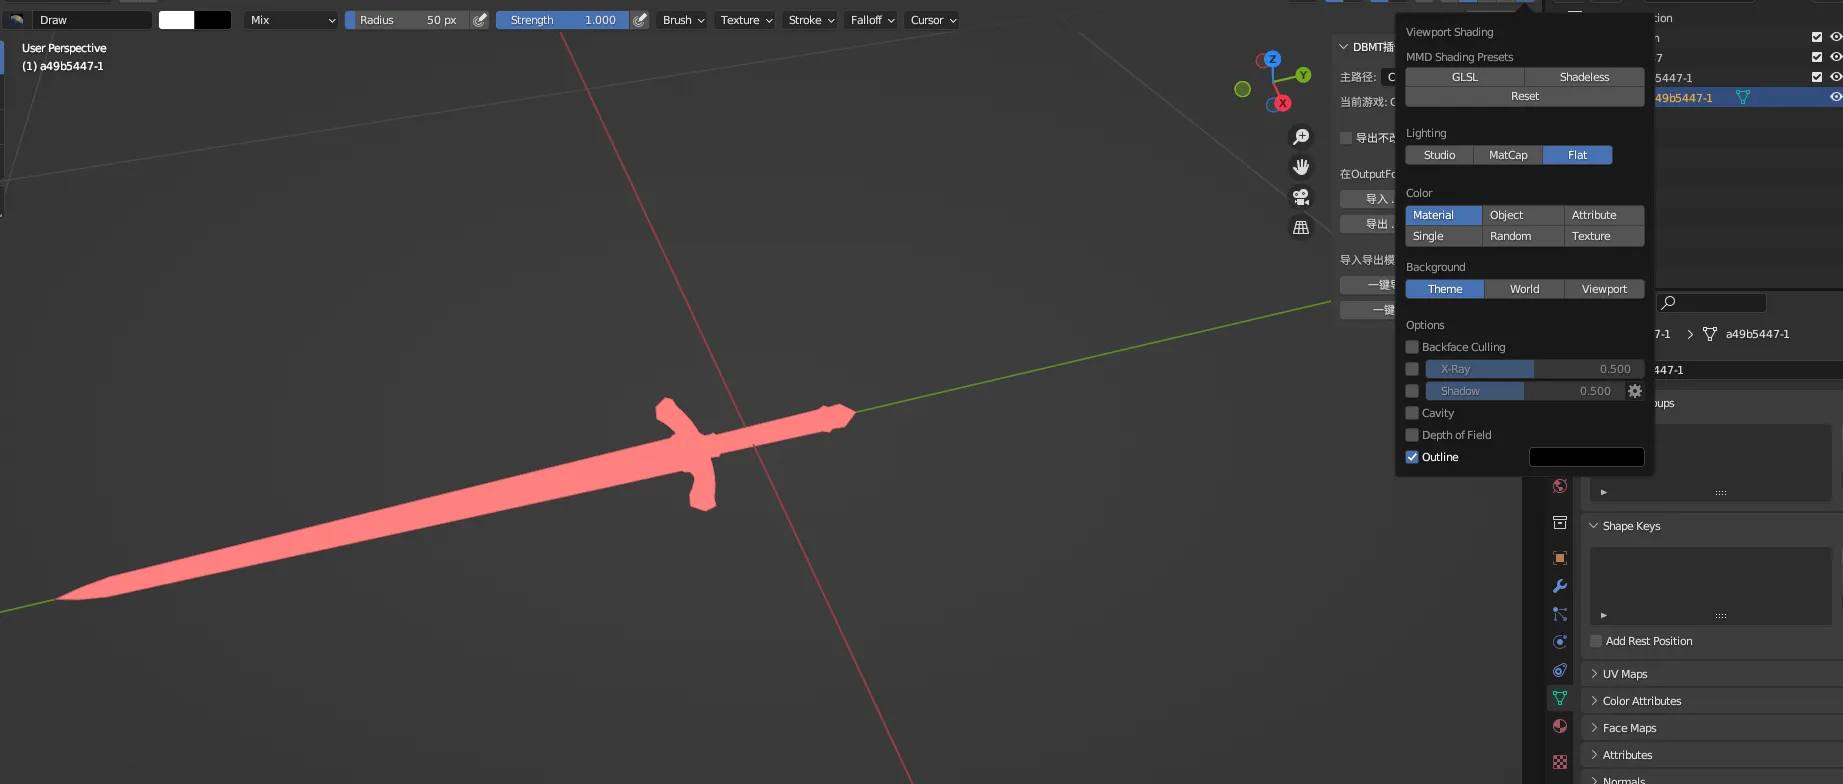
Task: Enable the Cavity checkbox
Action: (x=1412, y=413)
